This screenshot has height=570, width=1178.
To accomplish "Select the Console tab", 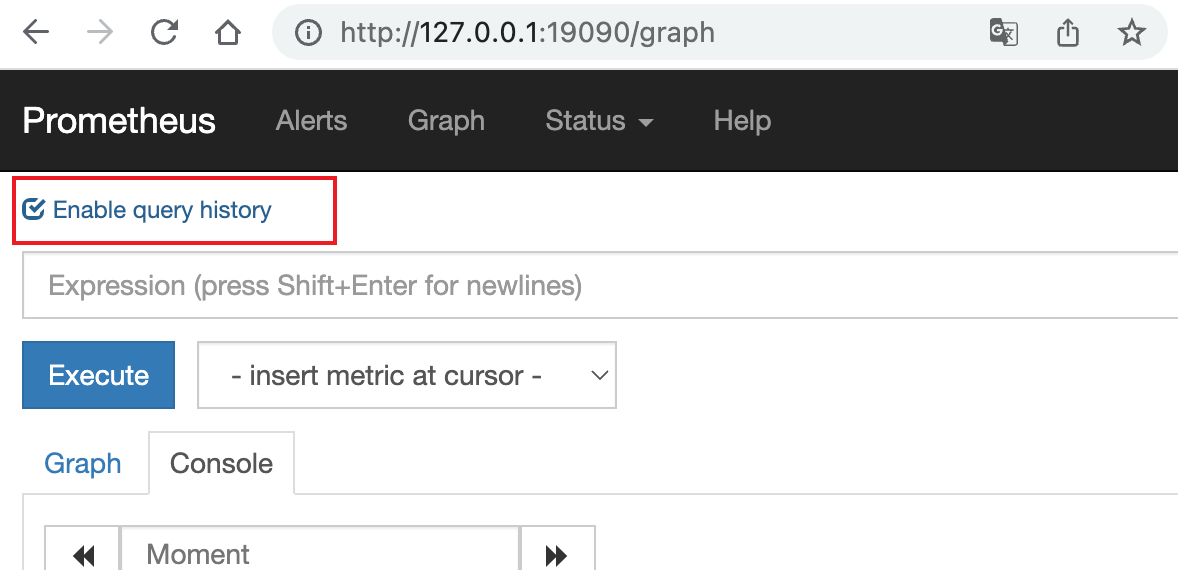I will [221, 464].
